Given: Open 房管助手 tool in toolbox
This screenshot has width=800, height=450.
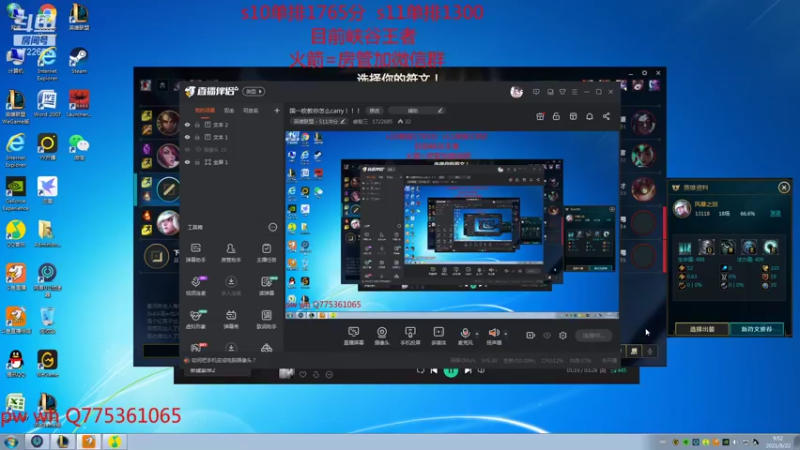Looking at the screenshot, I should pos(231,253).
